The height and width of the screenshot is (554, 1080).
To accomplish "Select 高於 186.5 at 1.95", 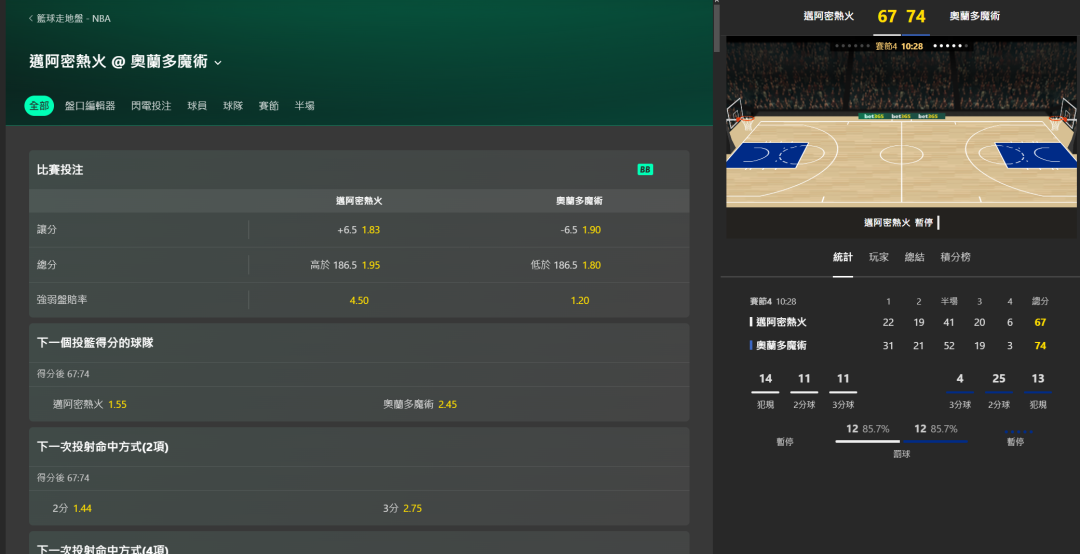I will tap(359, 265).
